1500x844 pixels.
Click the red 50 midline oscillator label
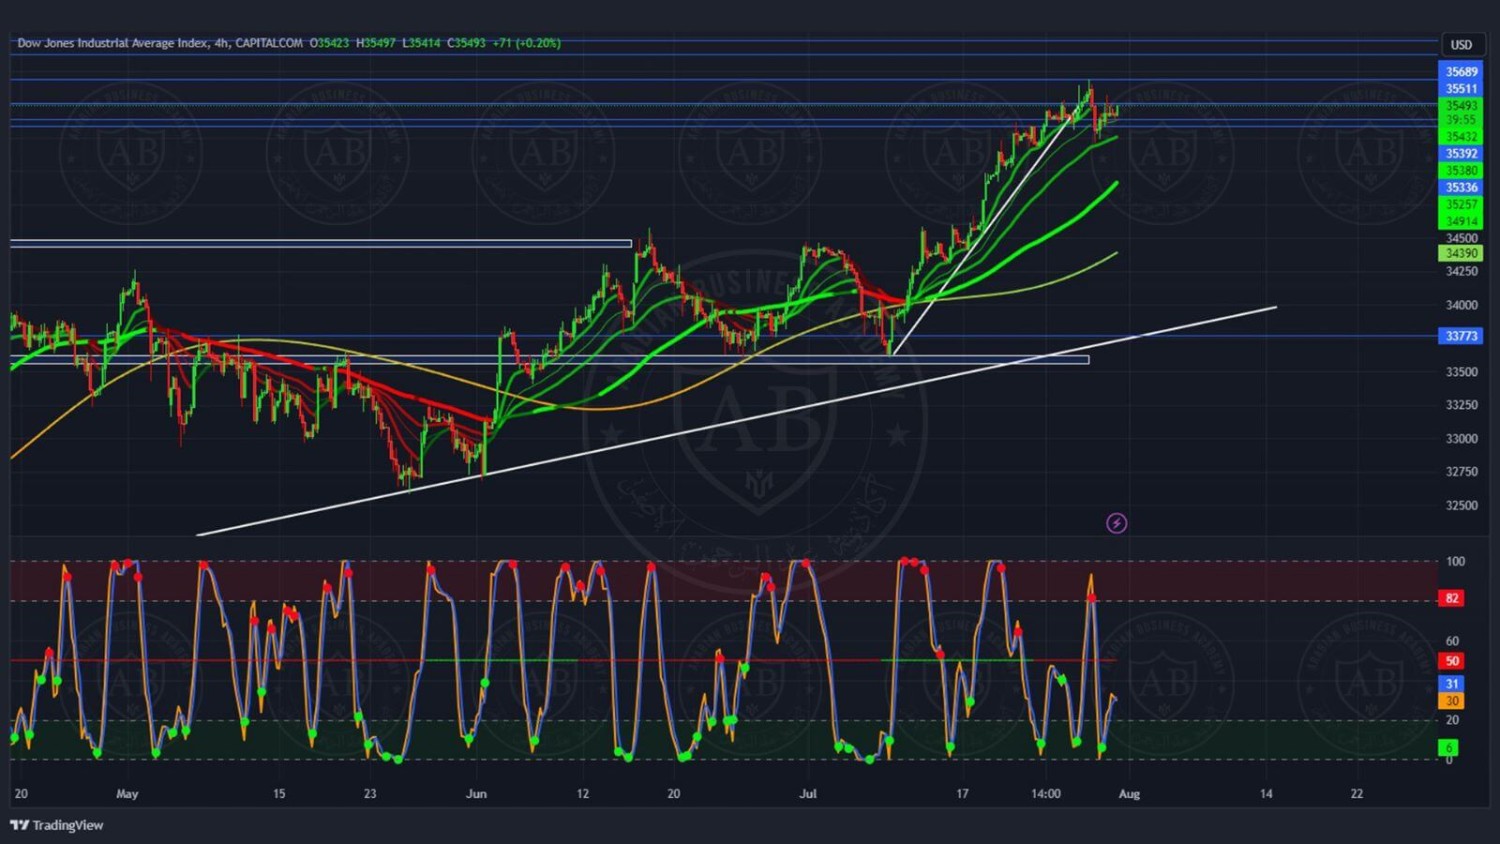(1452, 661)
